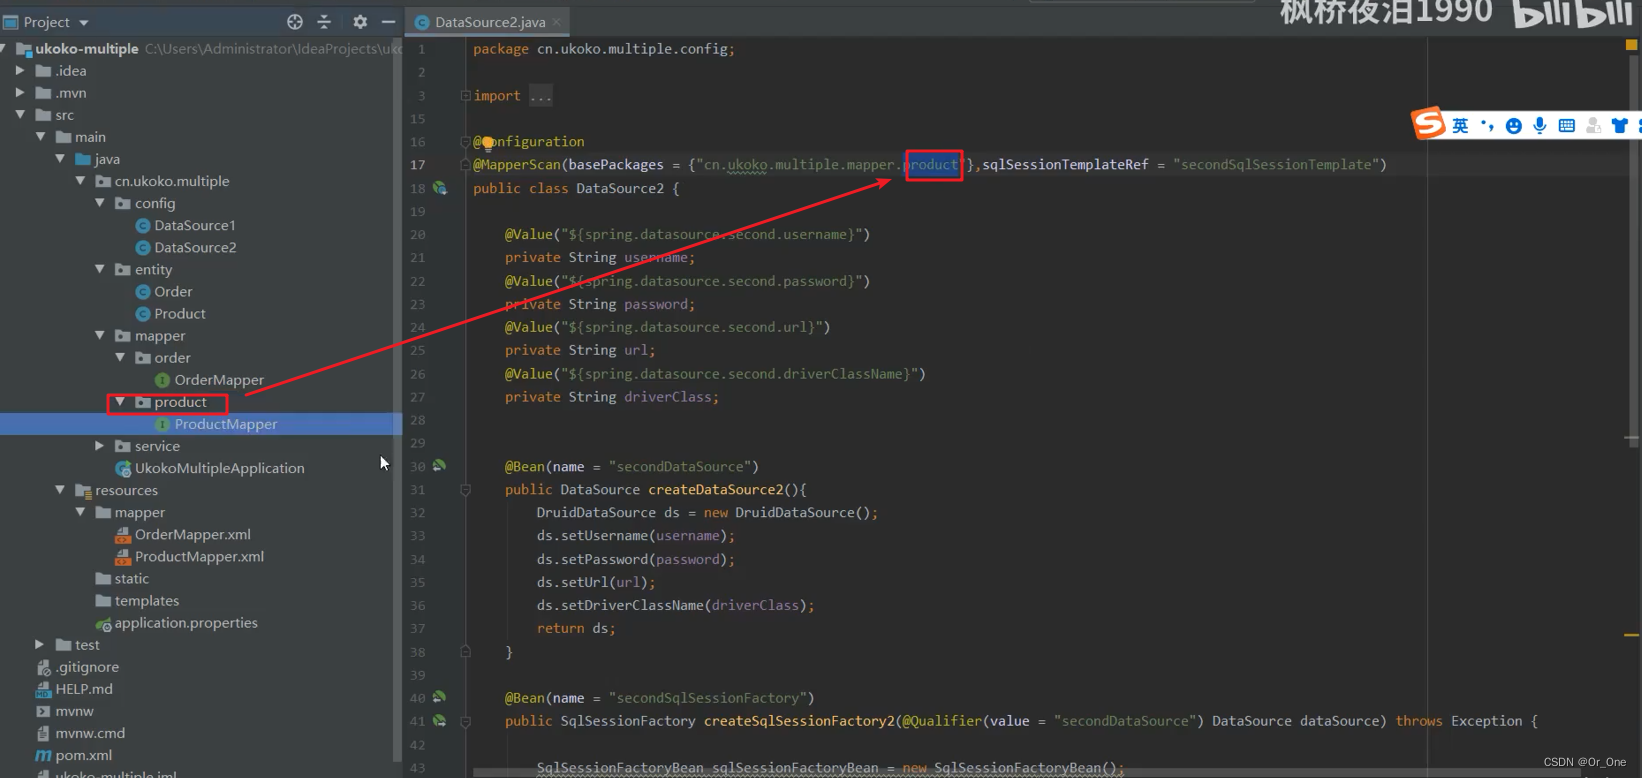
Task: Expand the service package
Action: [100, 446]
